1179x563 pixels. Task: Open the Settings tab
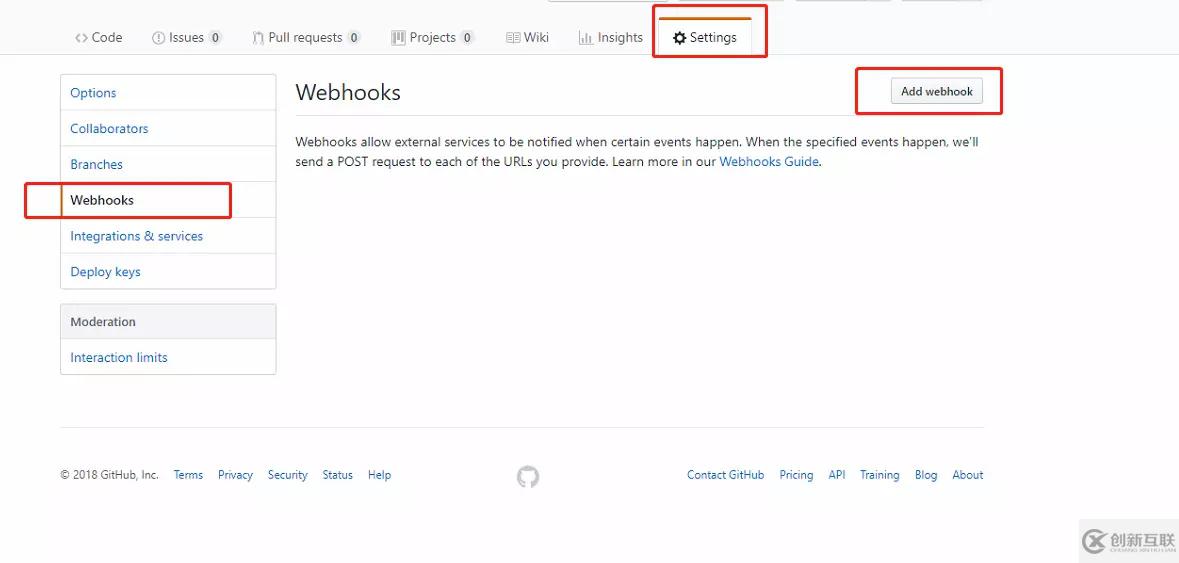[x=705, y=38]
